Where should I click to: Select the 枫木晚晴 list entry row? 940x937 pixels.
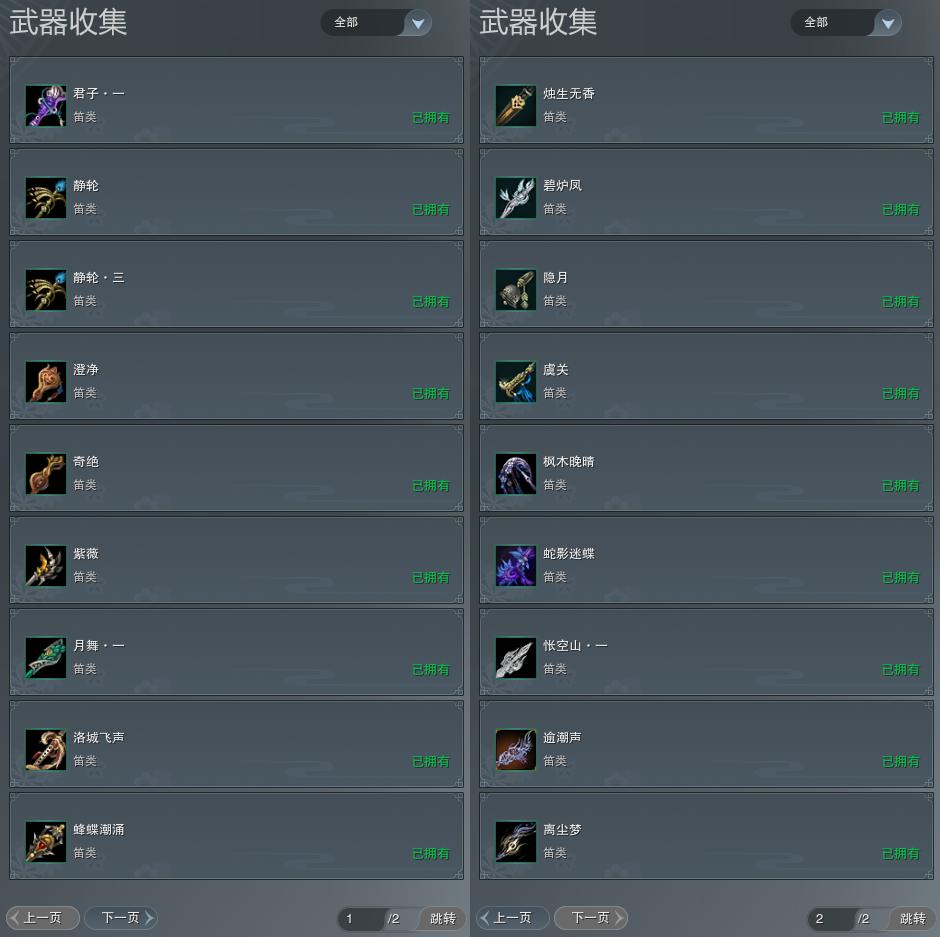click(x=706, y=468)
